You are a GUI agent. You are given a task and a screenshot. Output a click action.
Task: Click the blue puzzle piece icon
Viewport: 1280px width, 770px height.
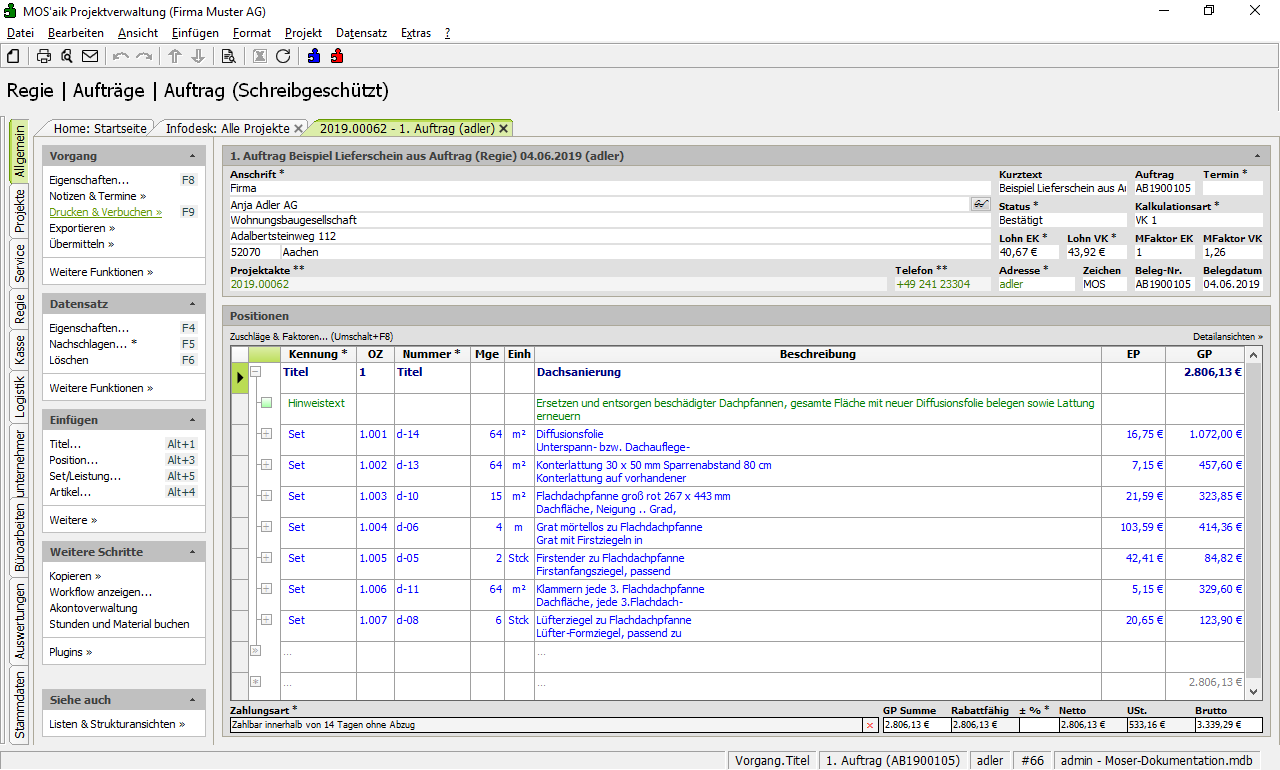point(314,56)
